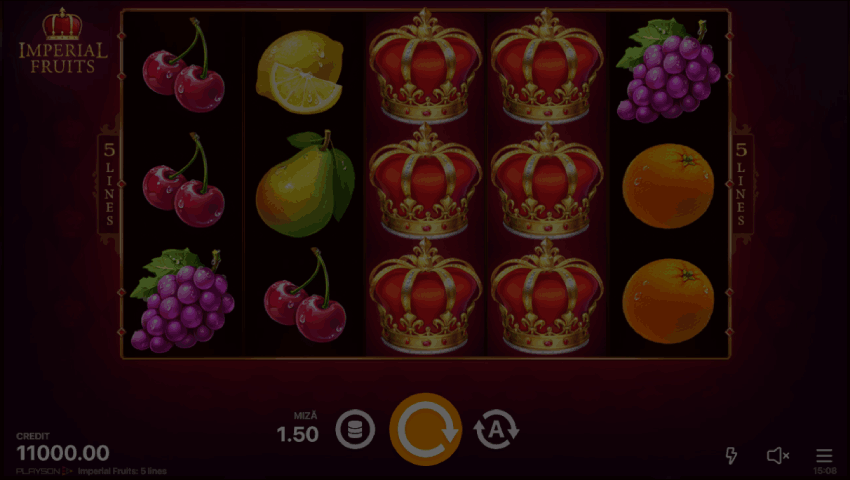Click the bottom crown on reel four
The width and height of the screenshot is (850, 480).
(x=547, y=297)
